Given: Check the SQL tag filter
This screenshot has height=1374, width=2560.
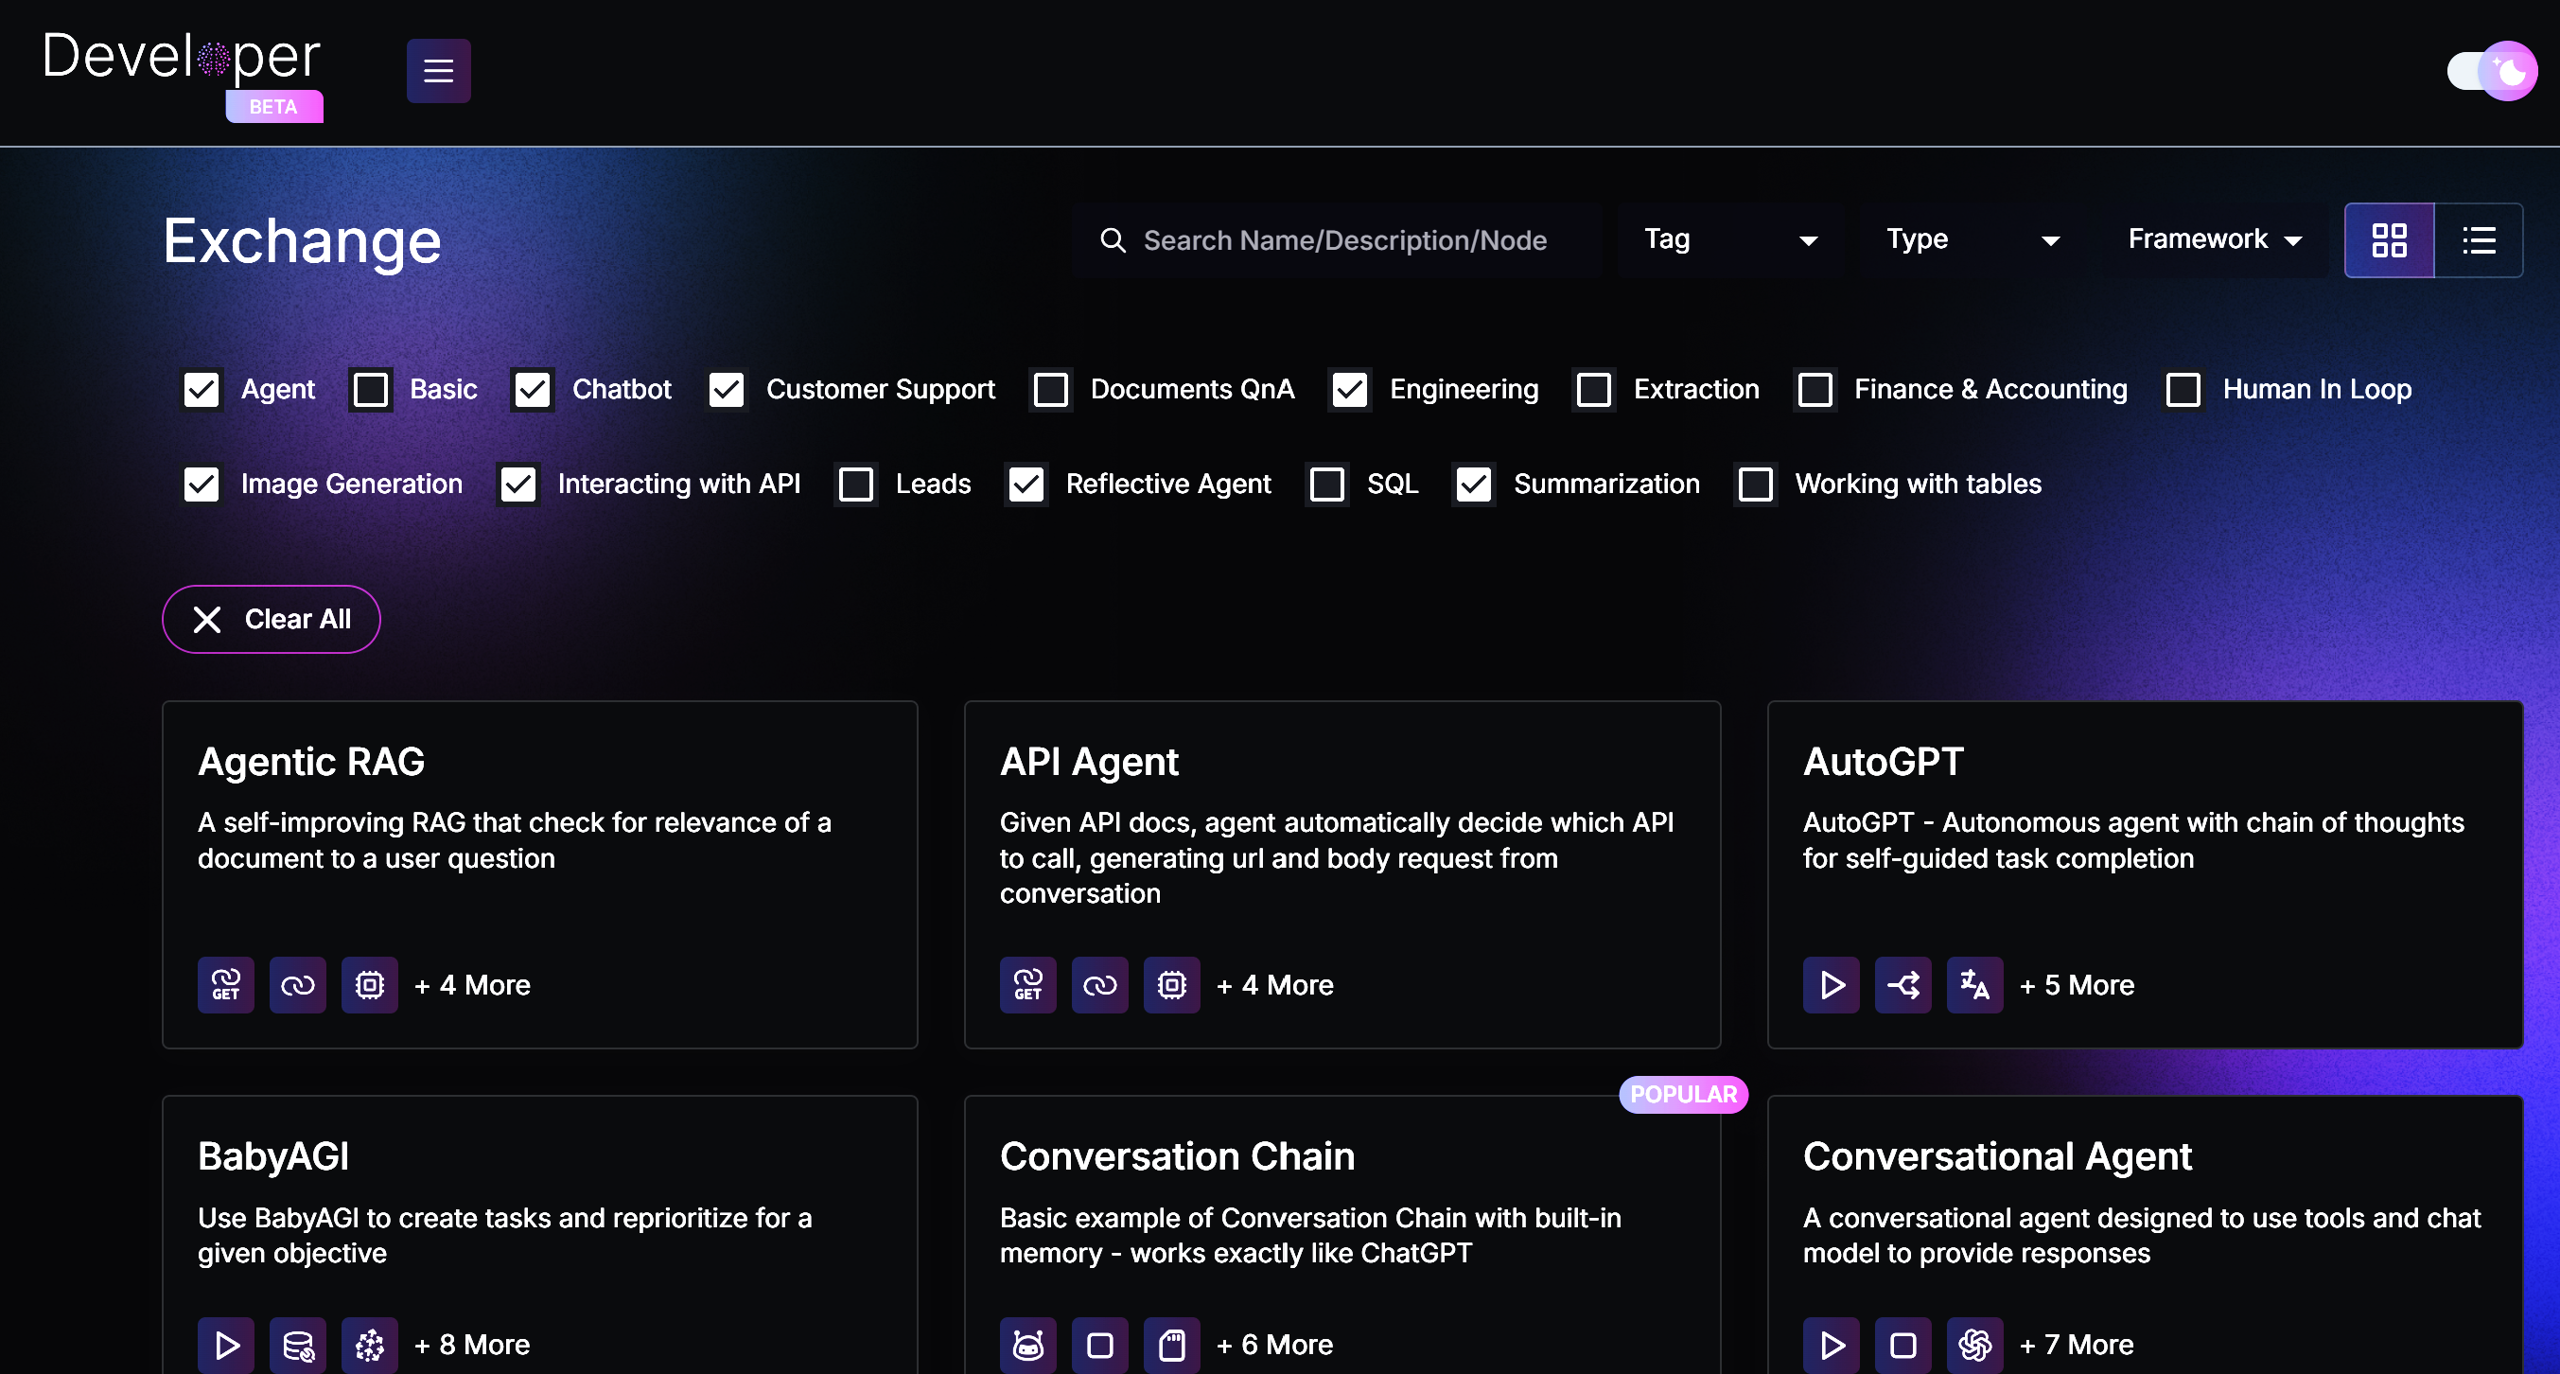Looking at the screenshot, I should pos(1327,484).
